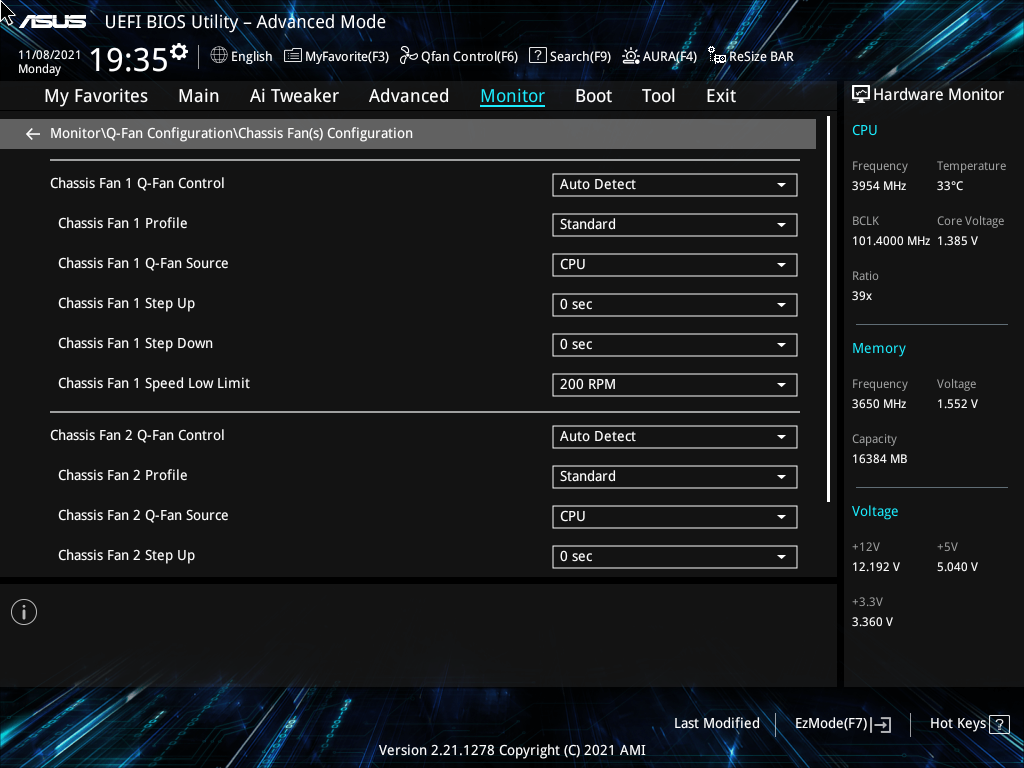This screenshot has width=1024, height=768.
Task: Open Chassis Fan 1 Profile dropdown
Action: coord(675,225)
